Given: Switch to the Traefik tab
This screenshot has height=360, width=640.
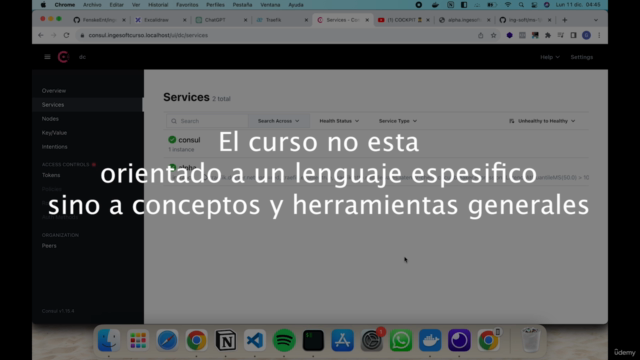Looking at the screenshot, I should [282, 20].
